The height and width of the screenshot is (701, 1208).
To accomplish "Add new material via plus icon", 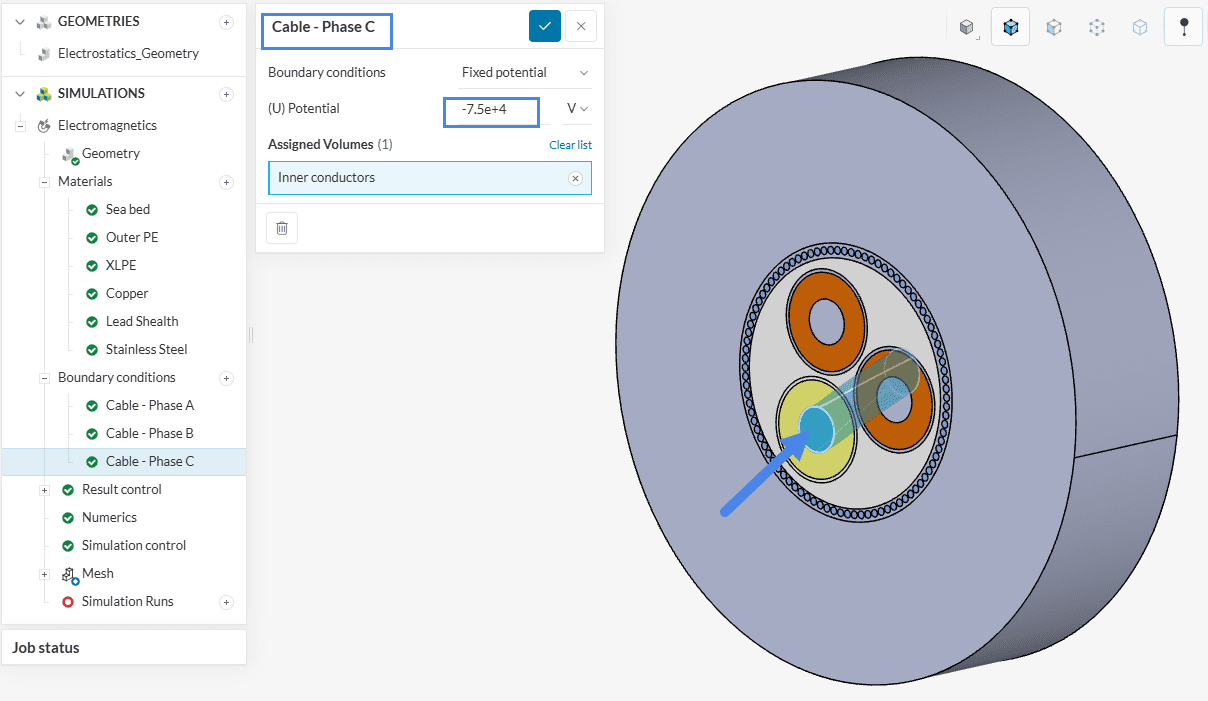I will click(x=226, y=182).
